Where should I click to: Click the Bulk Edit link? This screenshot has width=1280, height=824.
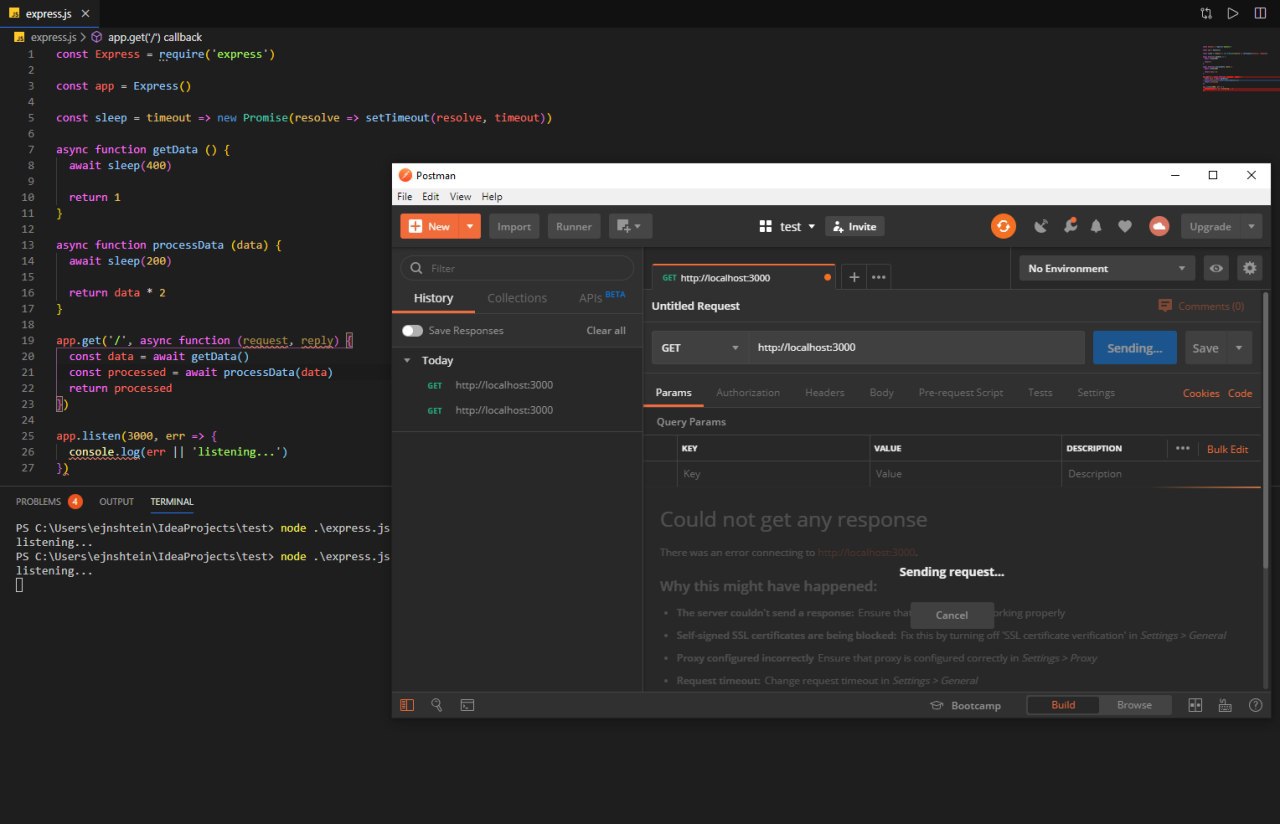coord(1228,449)
